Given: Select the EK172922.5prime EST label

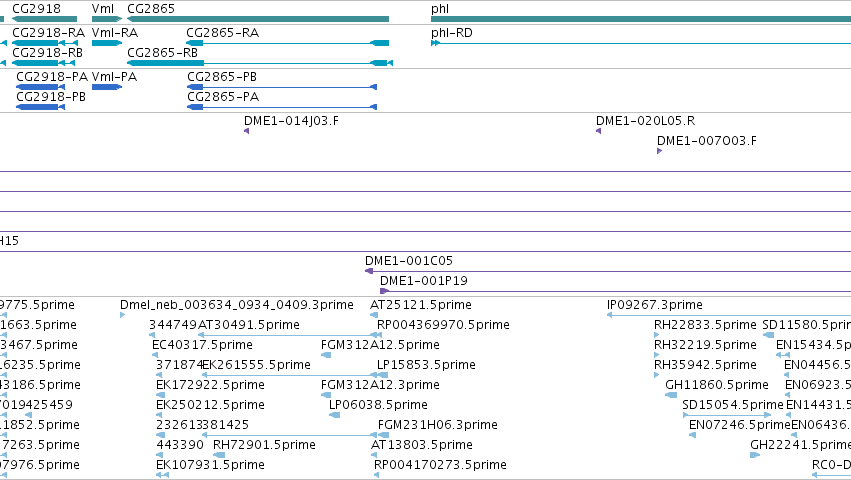Looking at the screenshot, I should coord(210,385).
